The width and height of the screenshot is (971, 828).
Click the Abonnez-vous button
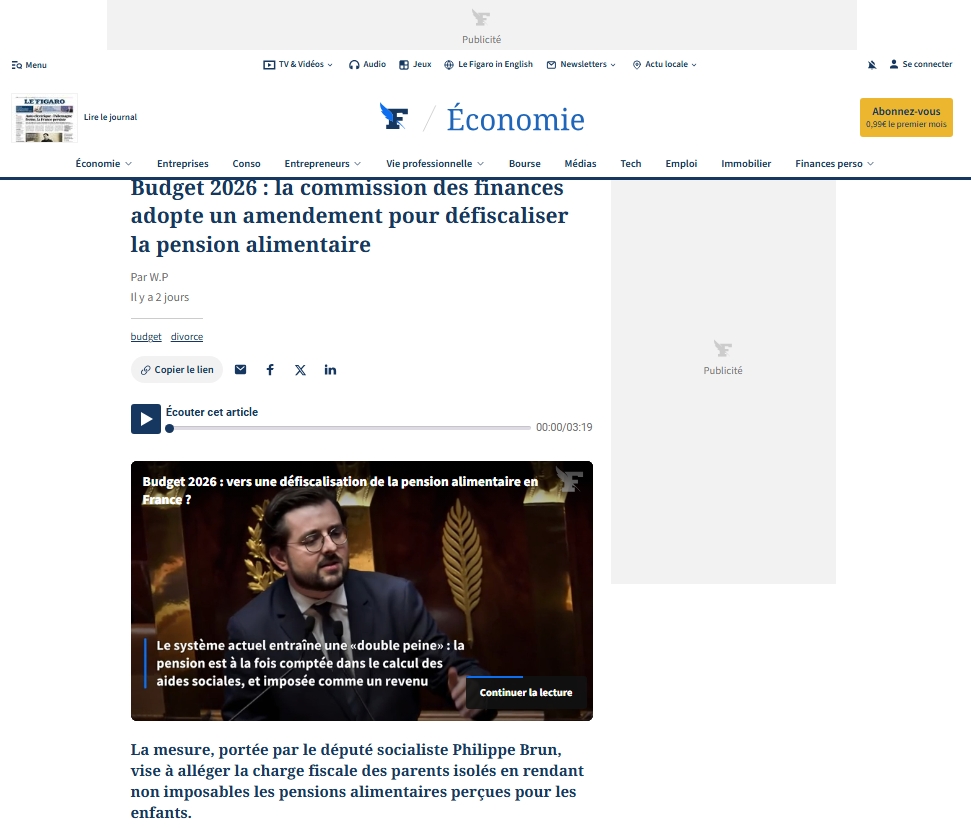click(906, 117)
